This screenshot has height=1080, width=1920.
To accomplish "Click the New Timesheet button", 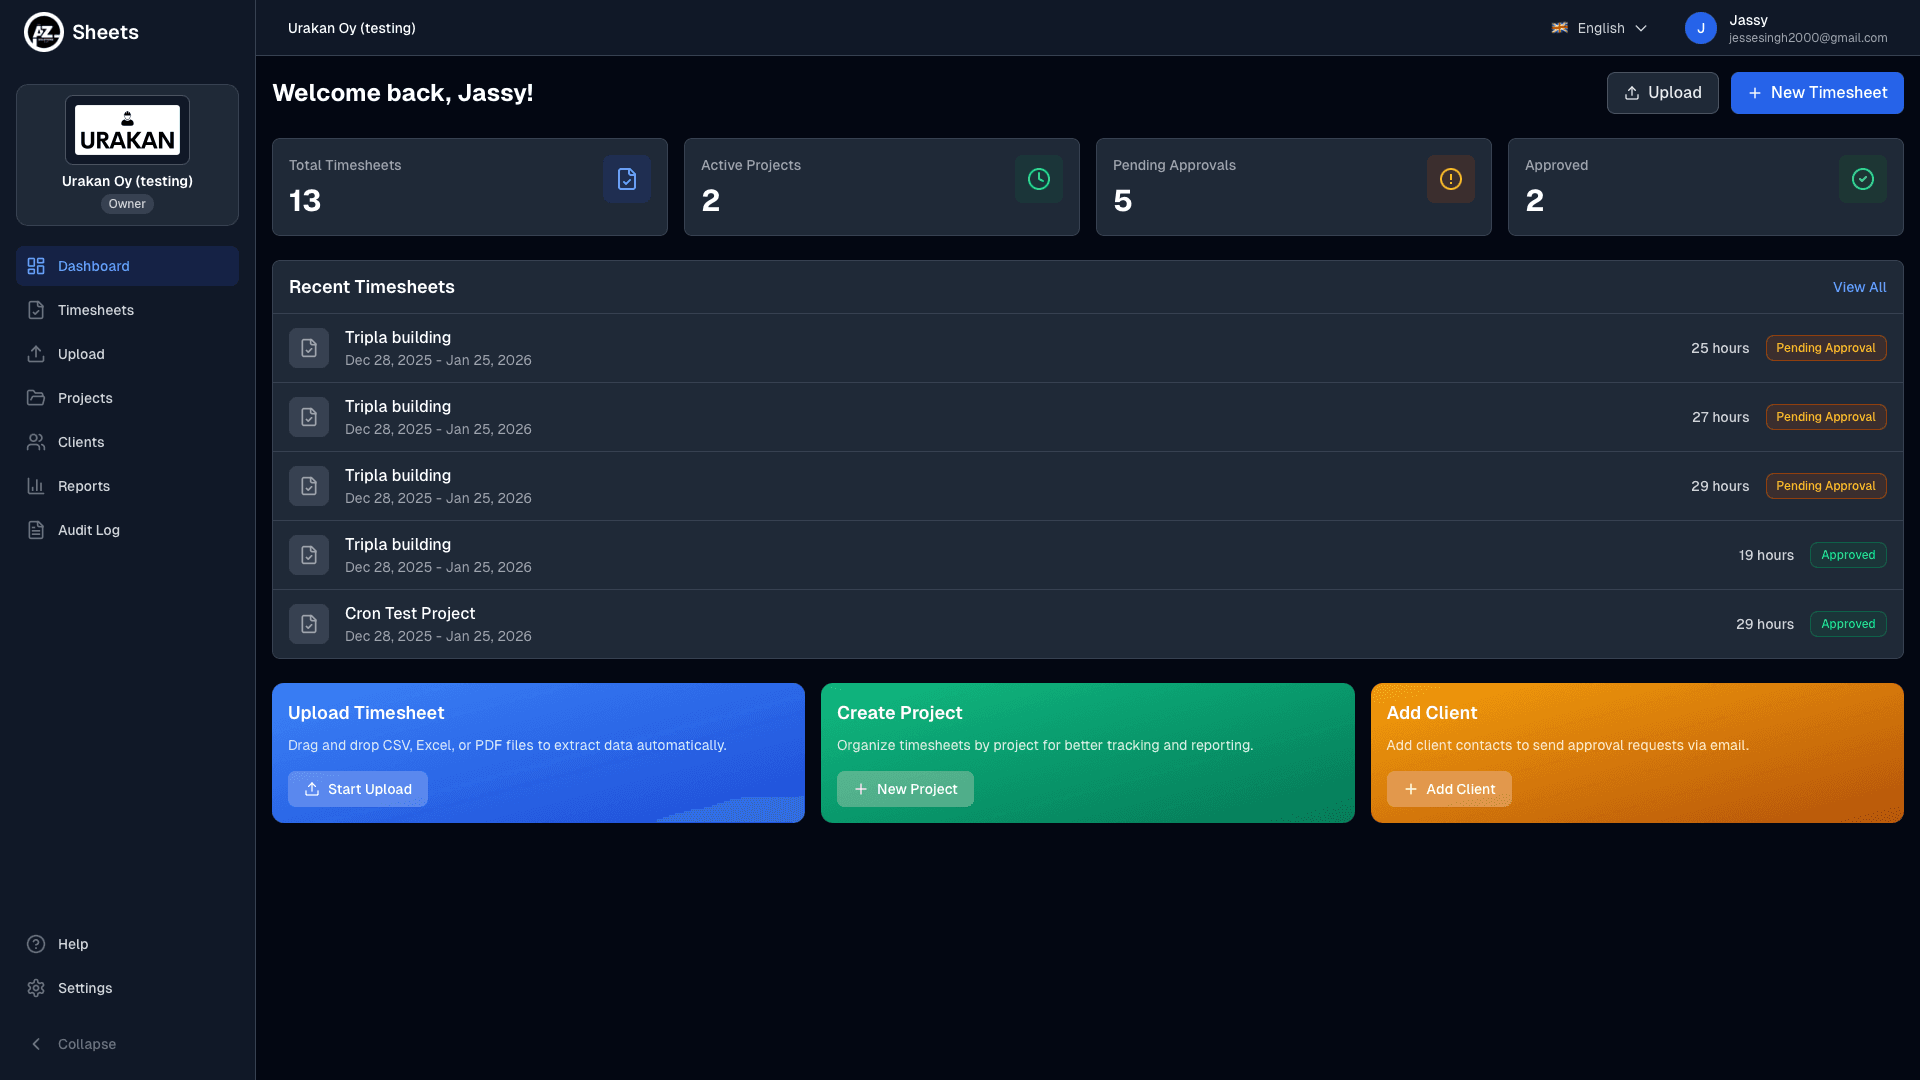I will 1816,93.
